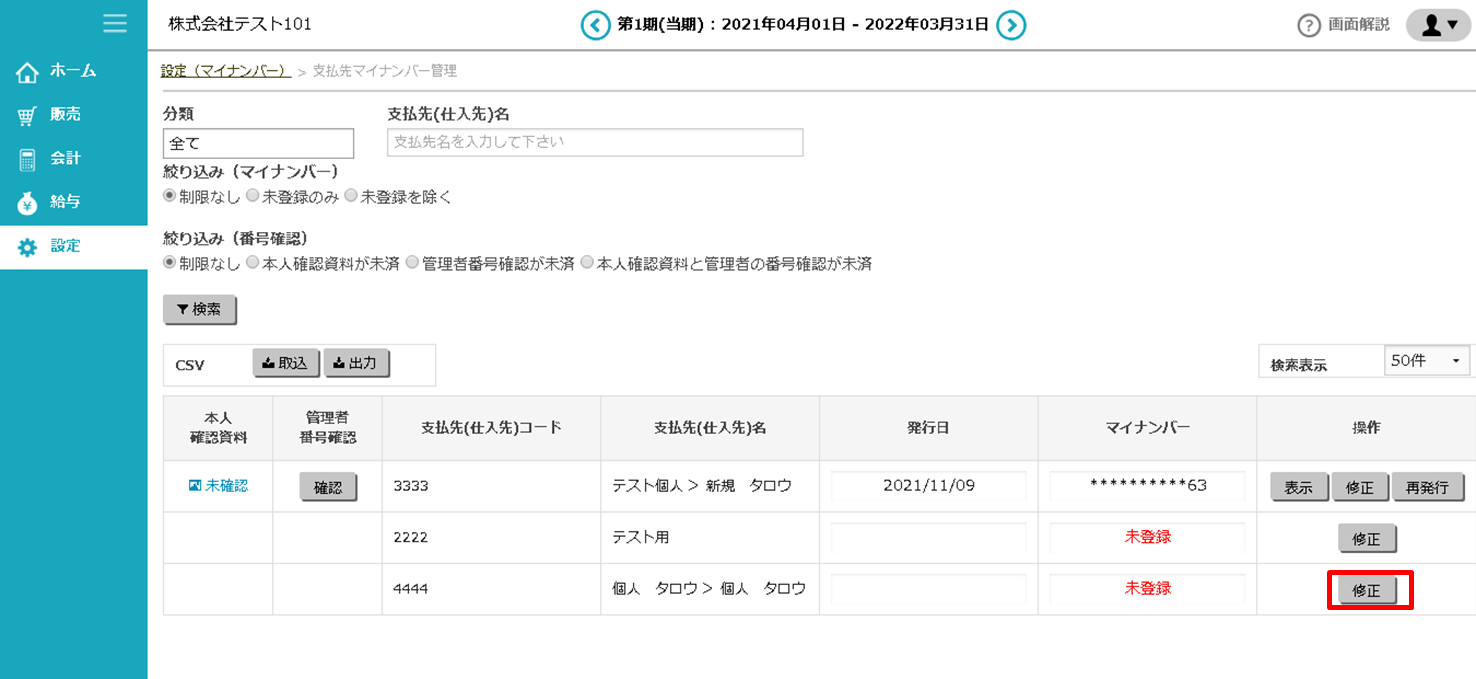Viewport: 1476px width, 679px height.
Task: Click the 画面解説 help question icon
Action: click(x=1310, y=26)
